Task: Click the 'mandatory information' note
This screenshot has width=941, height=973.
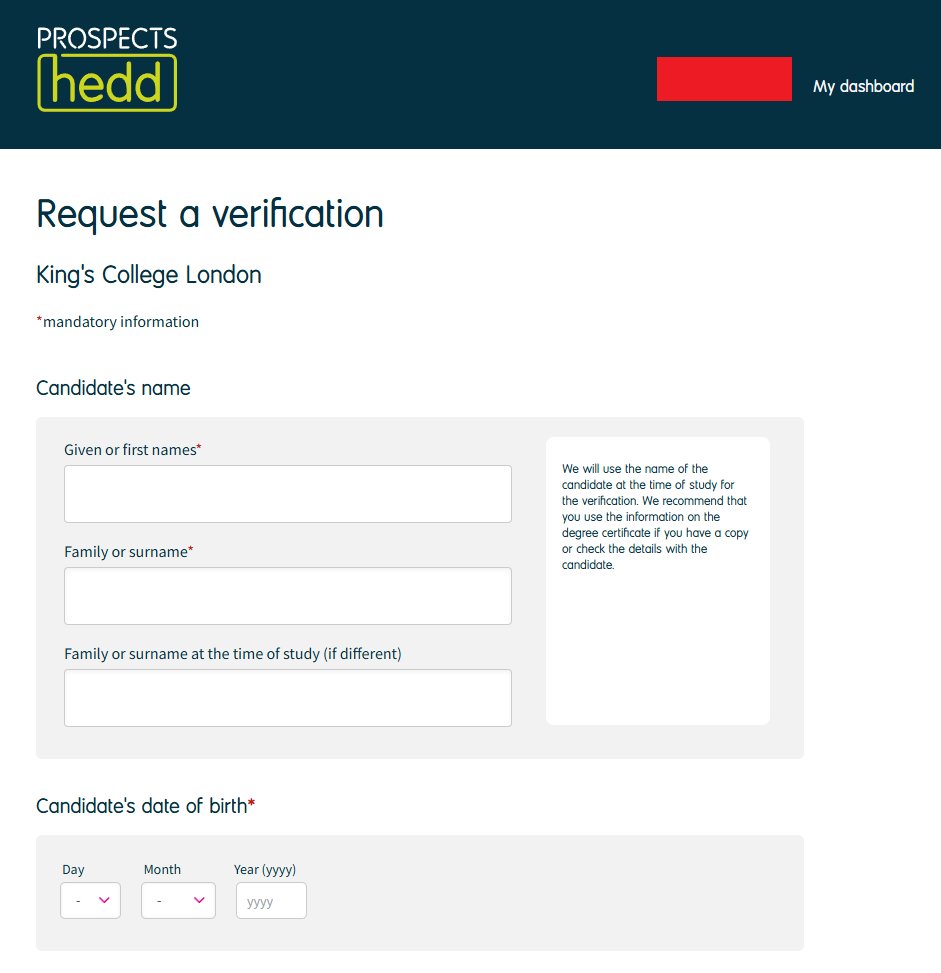Action: click(x=118, y=322)
